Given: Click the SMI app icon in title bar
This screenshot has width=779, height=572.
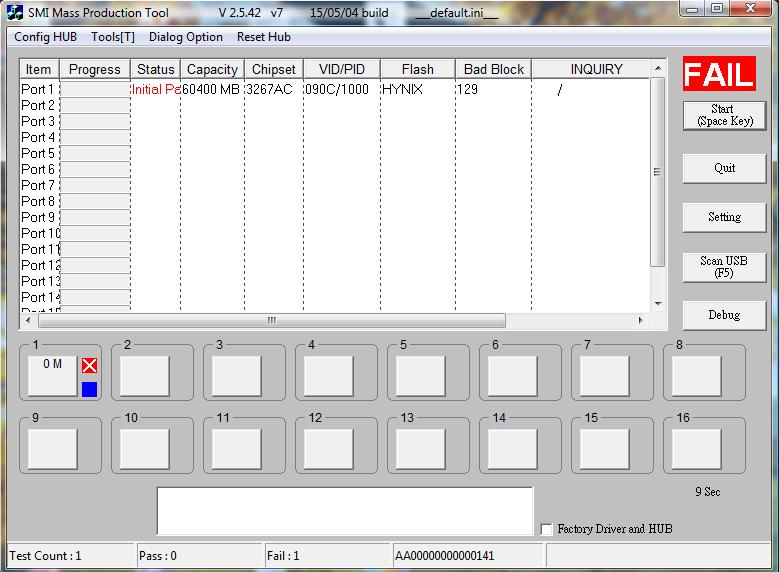Looking at the screenshot, I should (x=15, y=12).
